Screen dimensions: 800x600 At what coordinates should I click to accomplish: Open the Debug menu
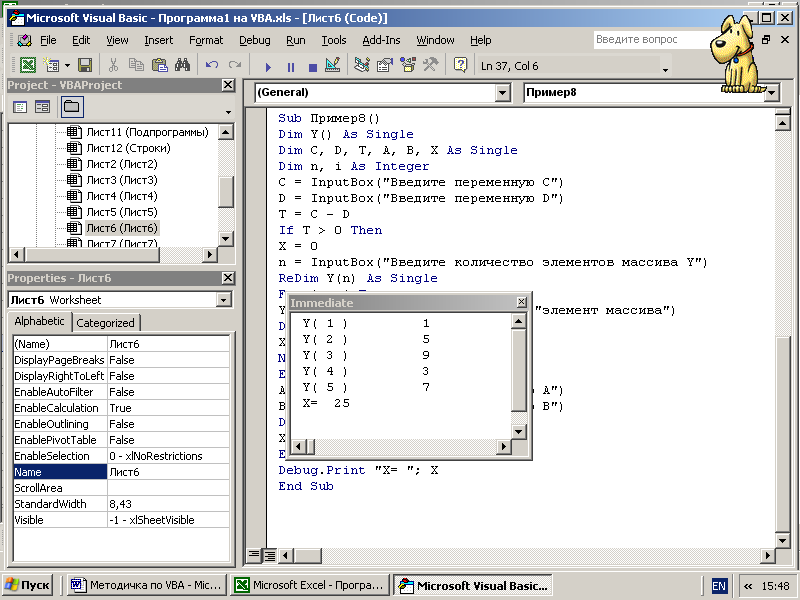[x=255, y=40]
